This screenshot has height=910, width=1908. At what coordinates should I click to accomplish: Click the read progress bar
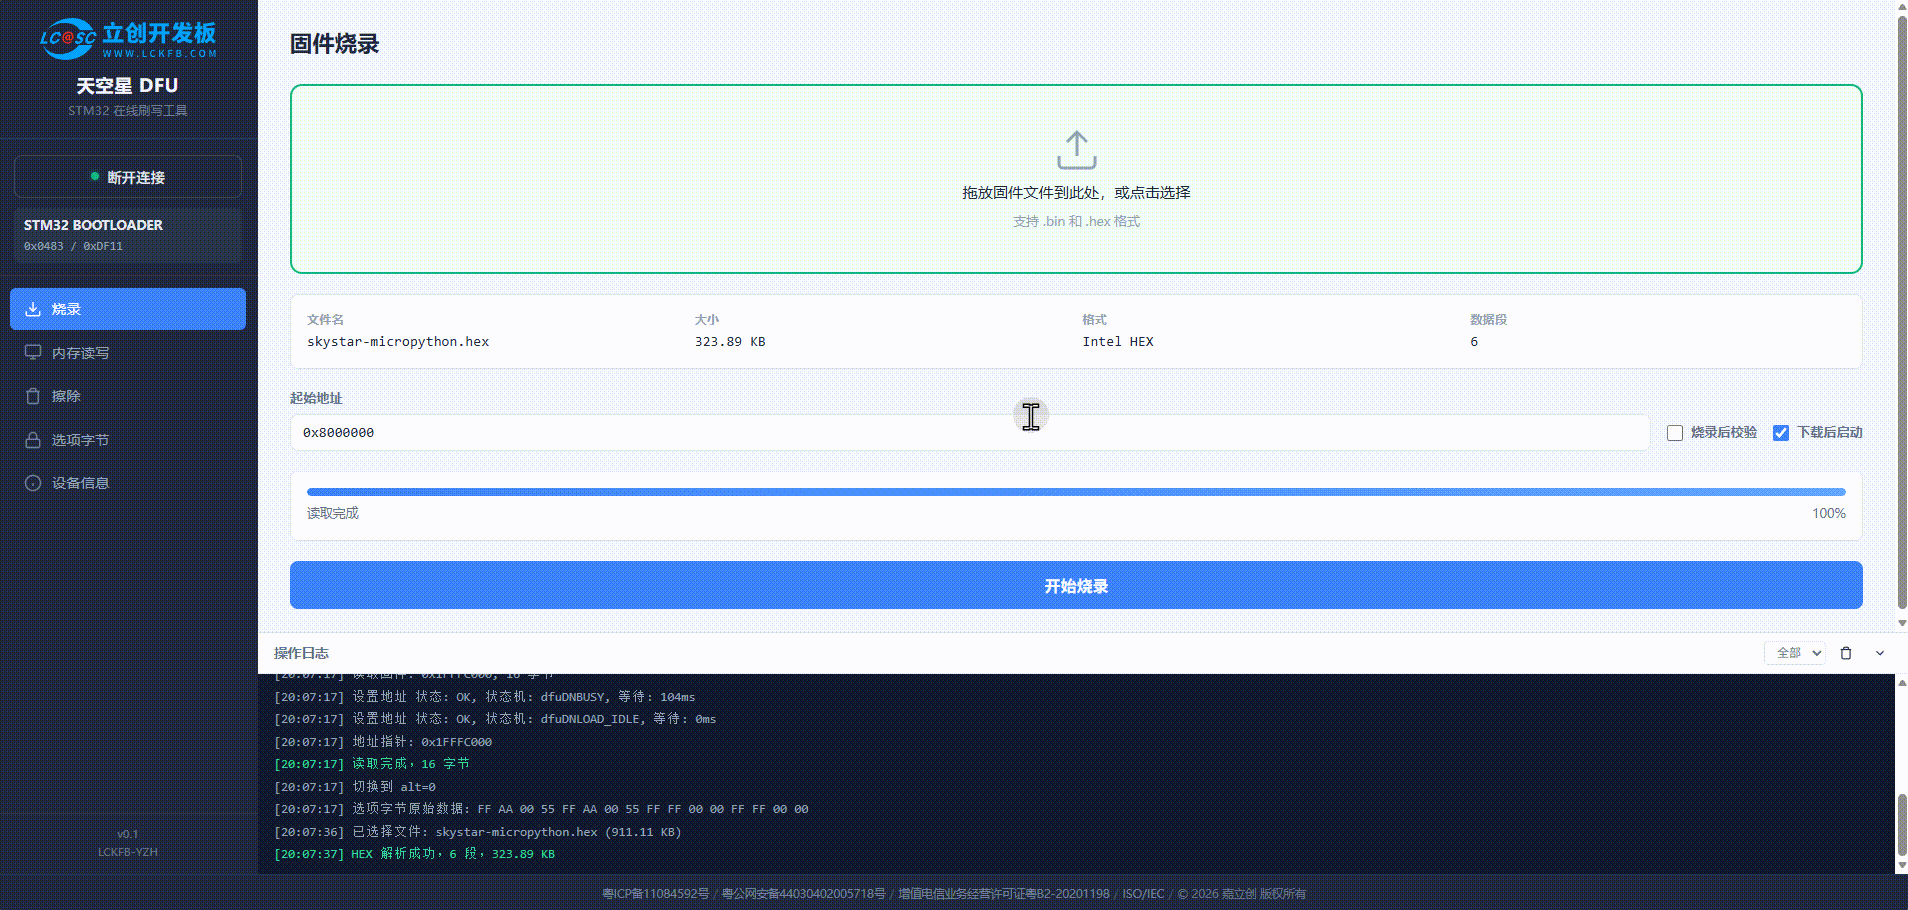[x=1076, y=492]
